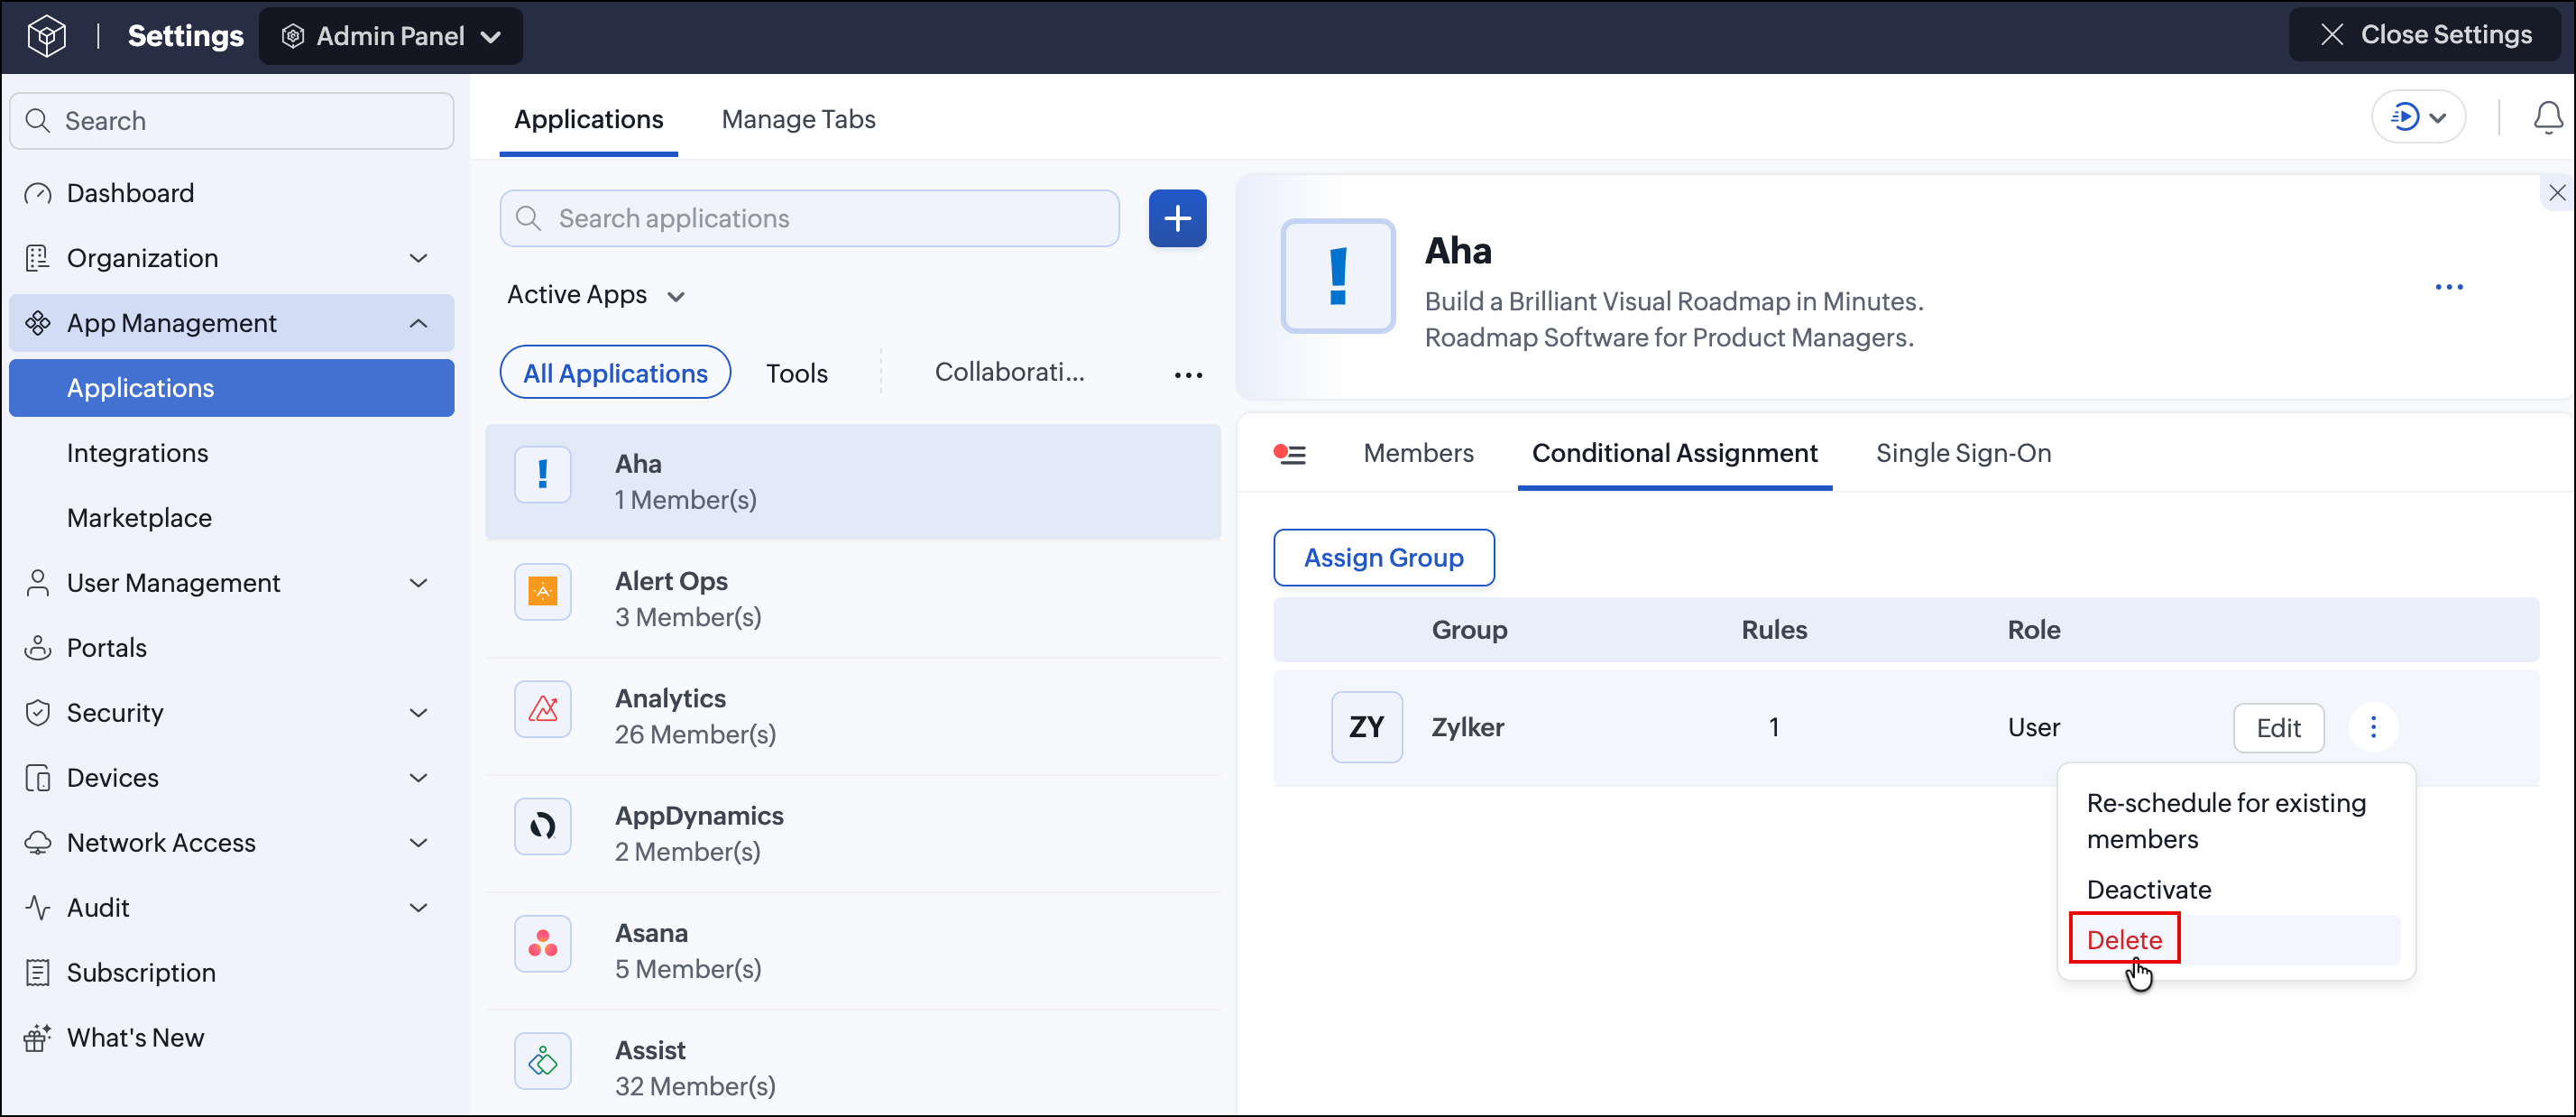The width and height of the screenshot is (2576, 1117).
Task: Select the Alert Ops app
Action: point(853,600)
